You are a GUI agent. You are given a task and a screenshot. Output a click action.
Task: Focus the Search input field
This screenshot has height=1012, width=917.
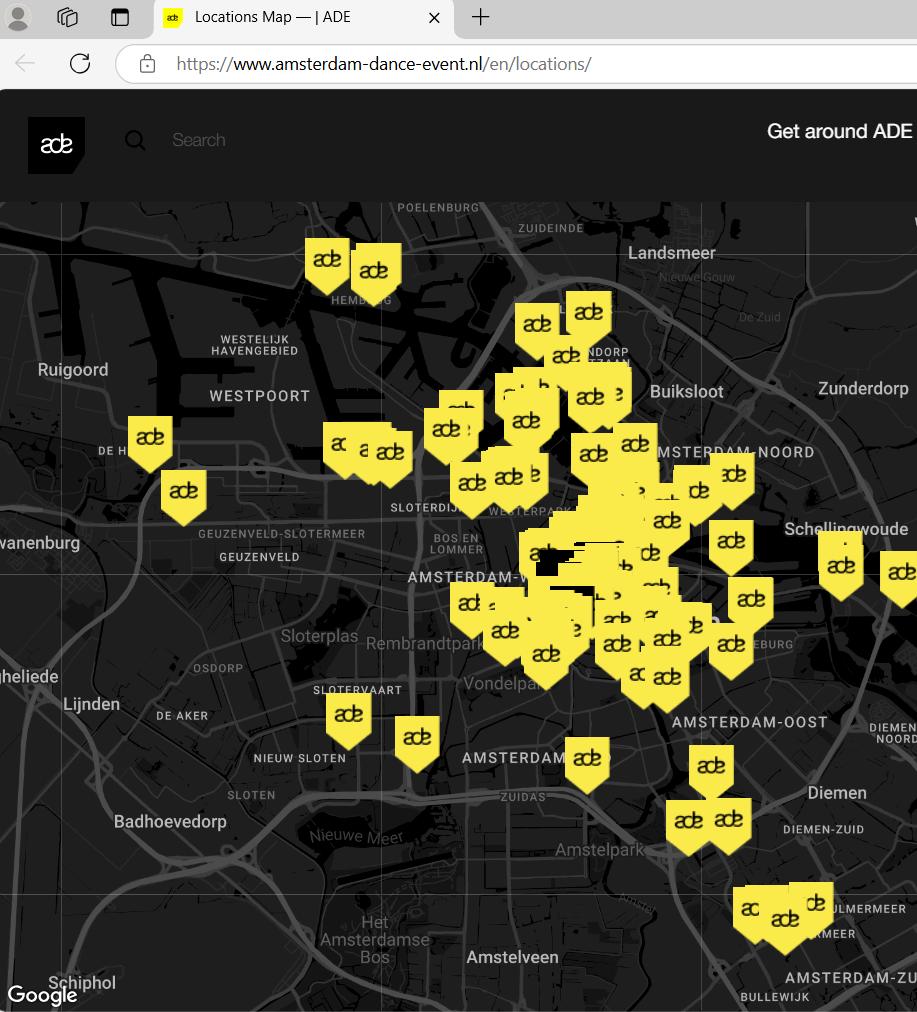click(x=199, y=140)
